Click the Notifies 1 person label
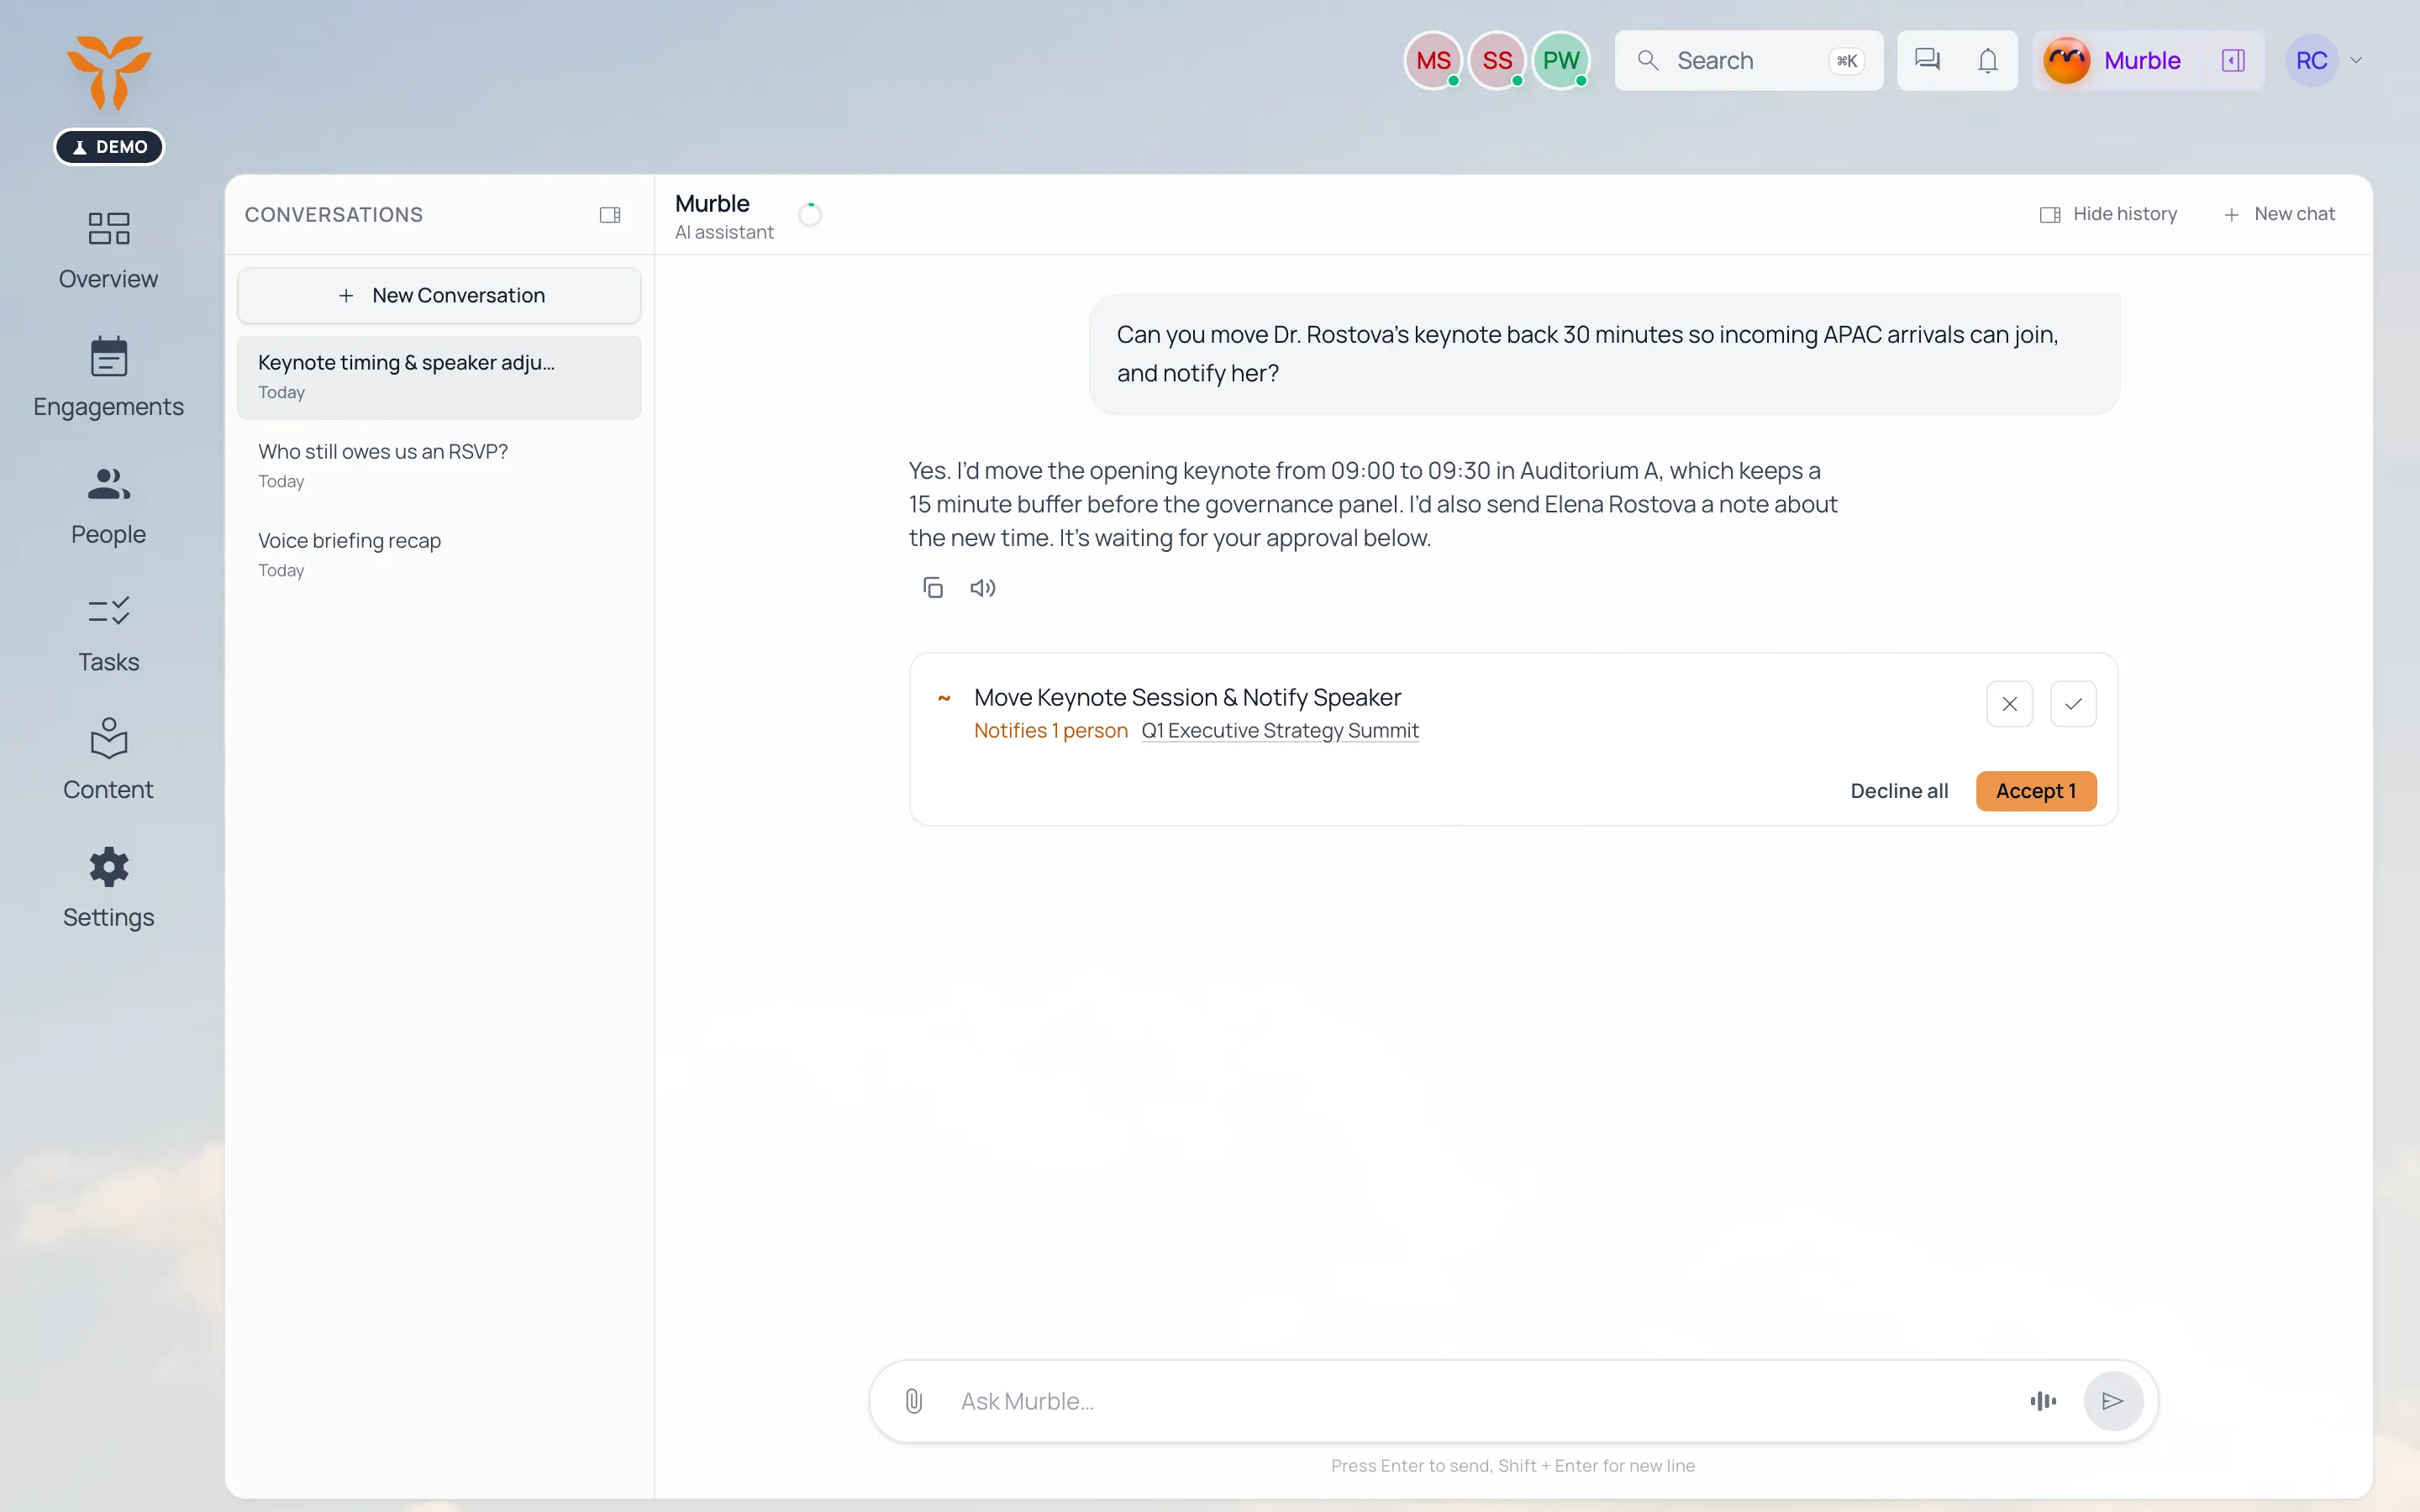The image size is (2420, 1512). pyautogui.click(x=1050, y=731)
